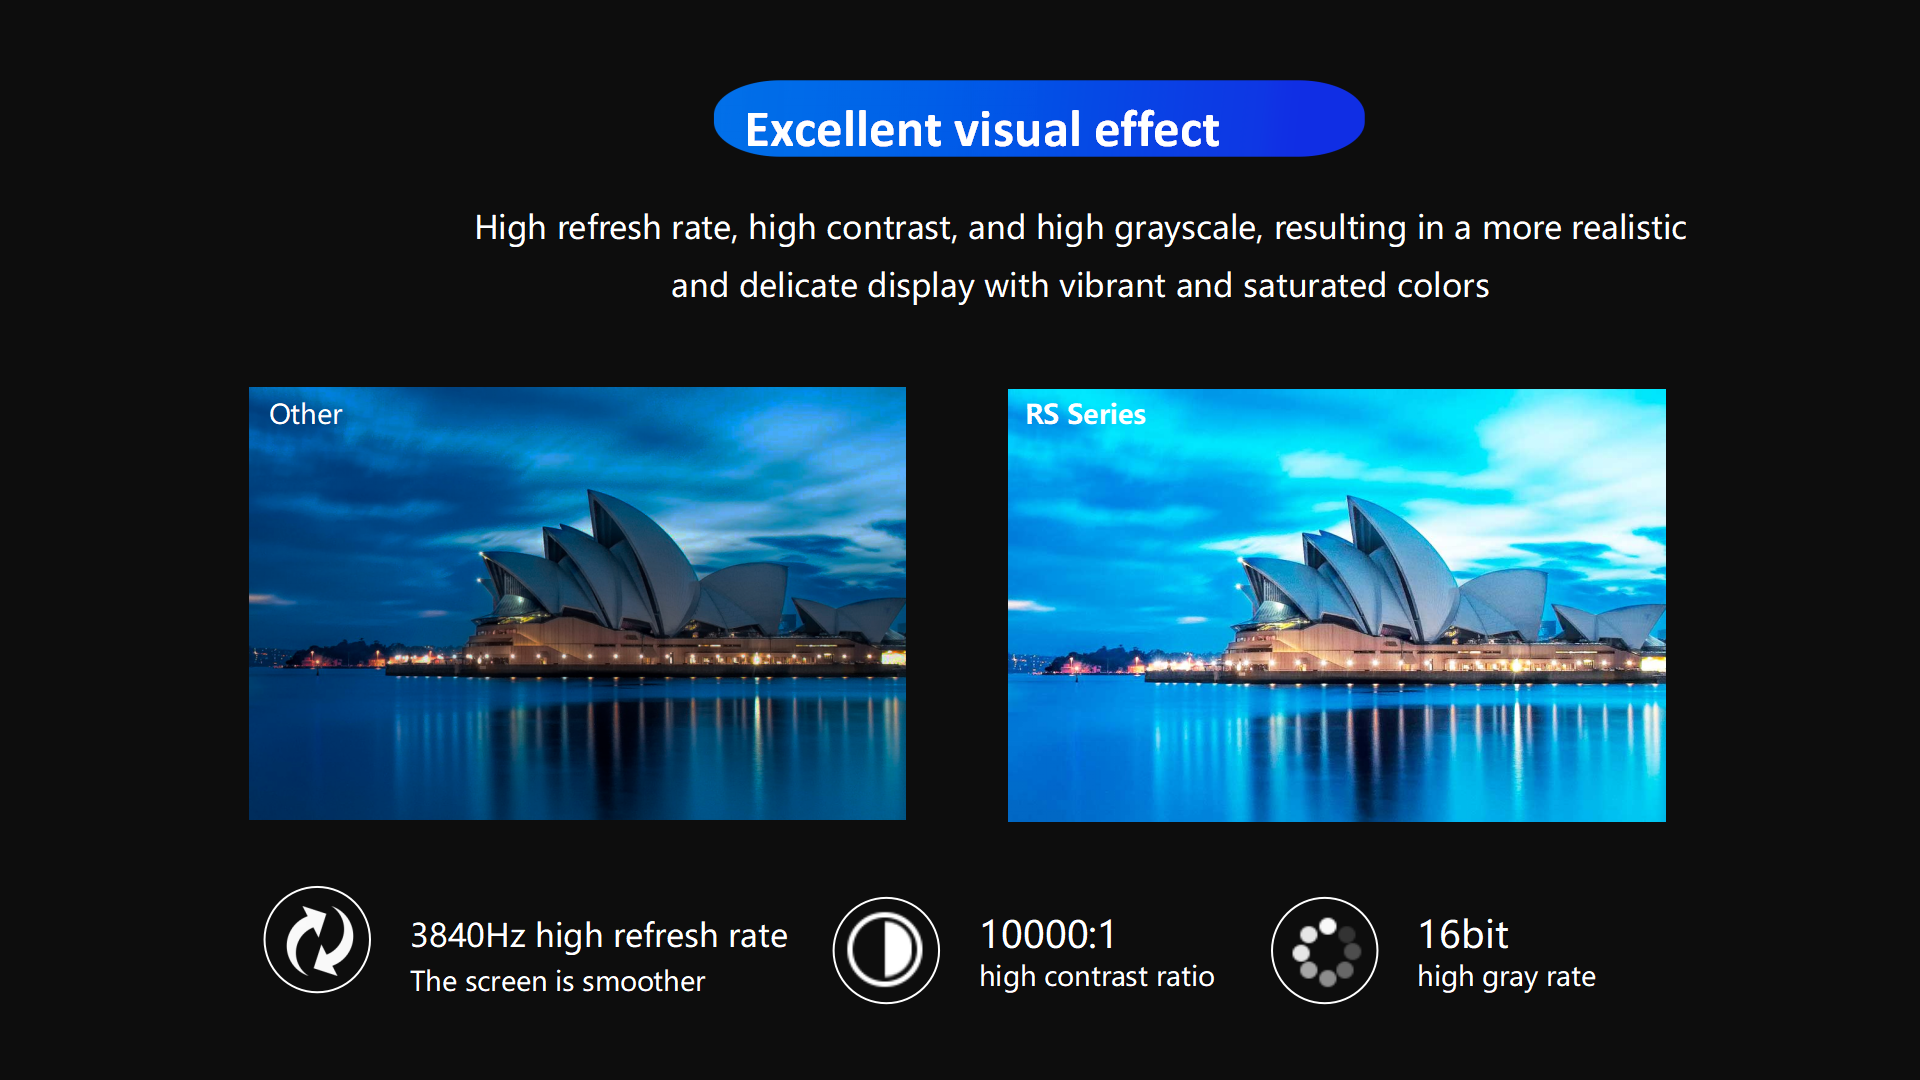Click 'The screen is smoother' caption

[557, 981]
